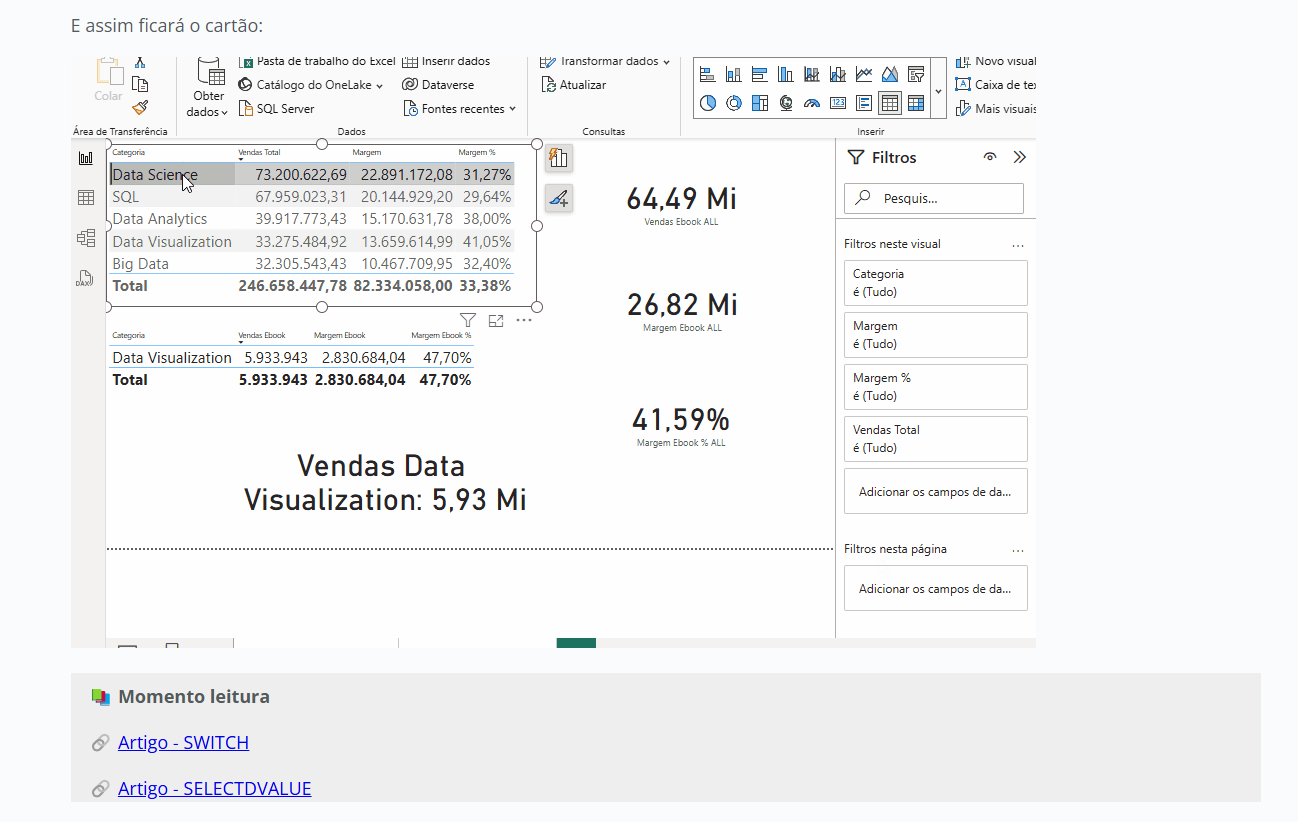
Task: Click the build visual icon beside table
Action: point(559,158)
